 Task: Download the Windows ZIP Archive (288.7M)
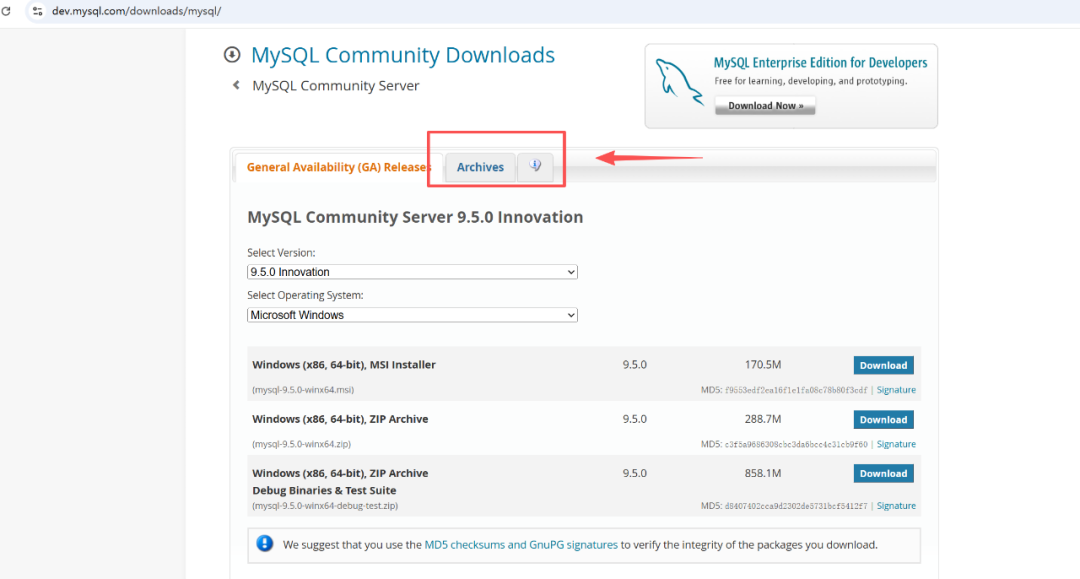pos(883,419)
